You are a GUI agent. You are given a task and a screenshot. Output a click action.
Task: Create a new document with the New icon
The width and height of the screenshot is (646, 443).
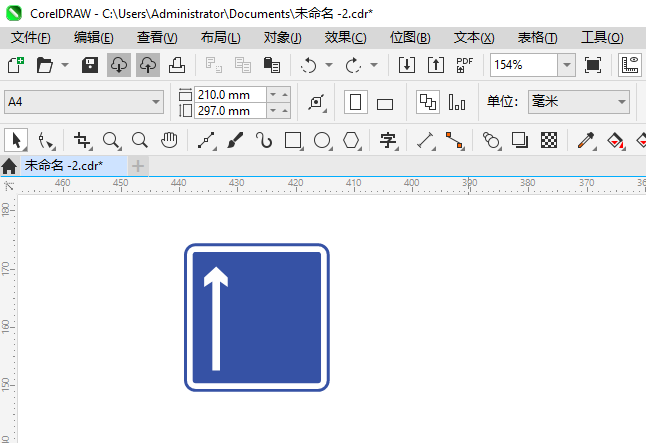point(16,65)
